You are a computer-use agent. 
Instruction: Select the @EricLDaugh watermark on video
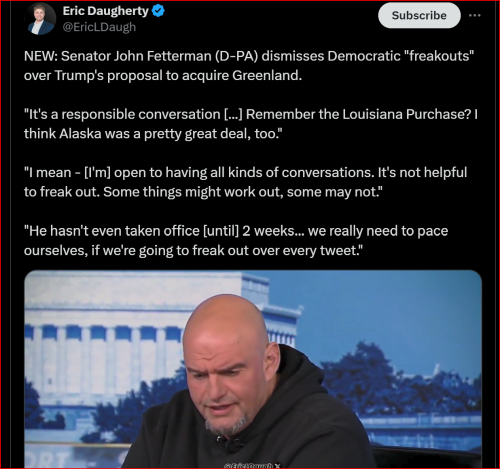coord(252,466)
